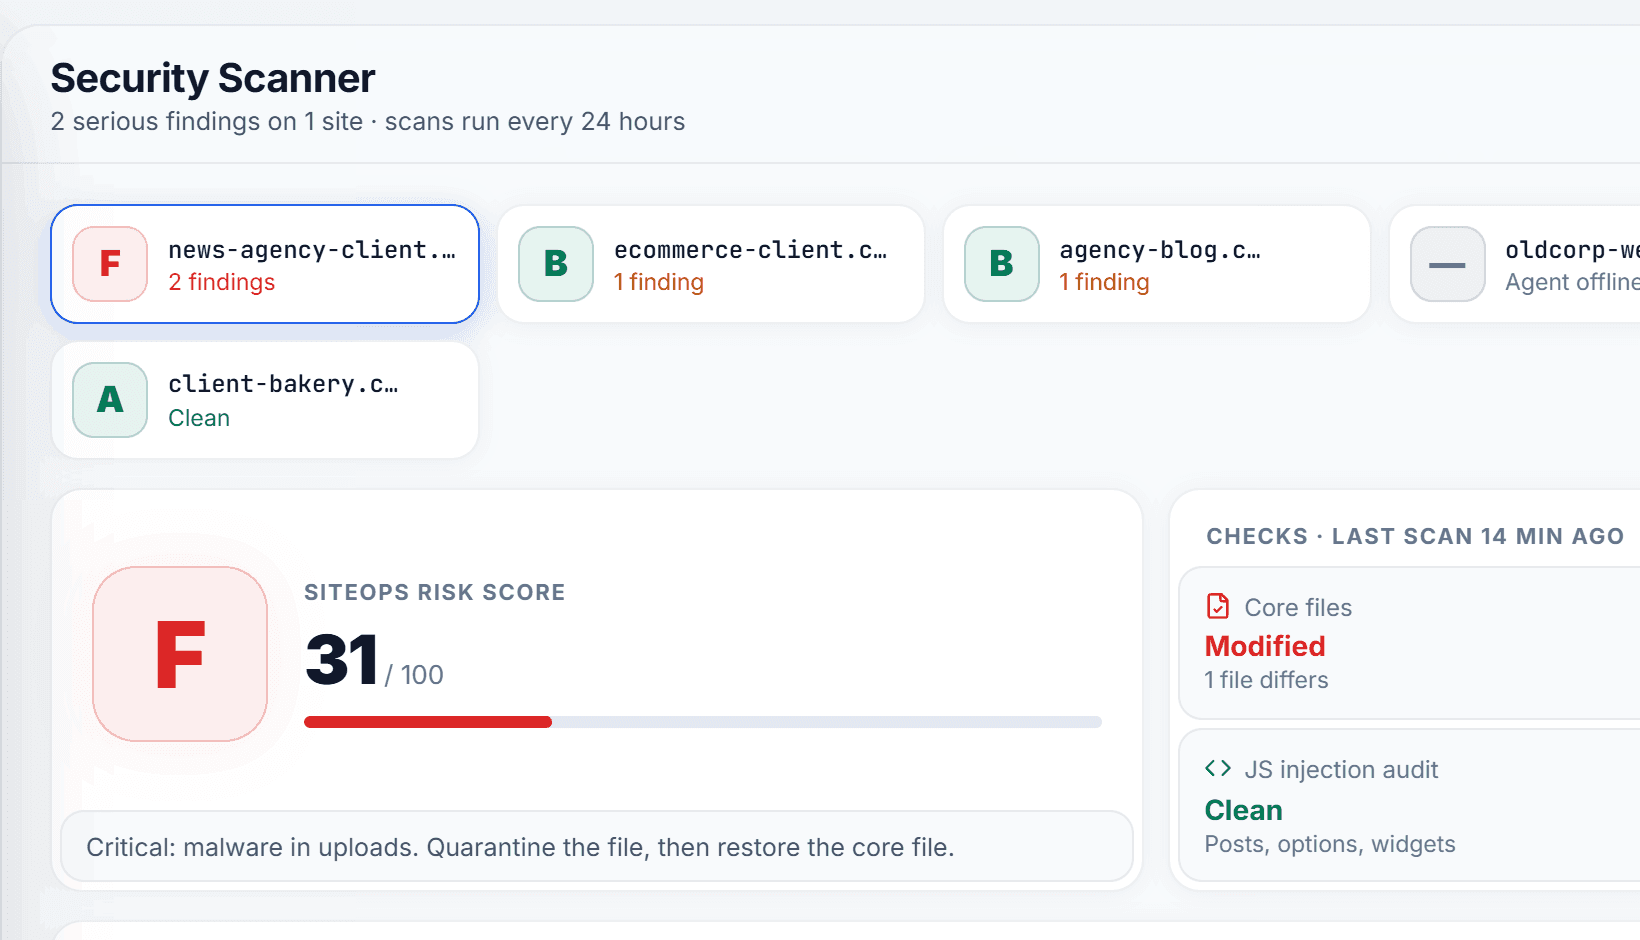
Task: Select the oldcorp offline site card
Action: (1515, 264)
